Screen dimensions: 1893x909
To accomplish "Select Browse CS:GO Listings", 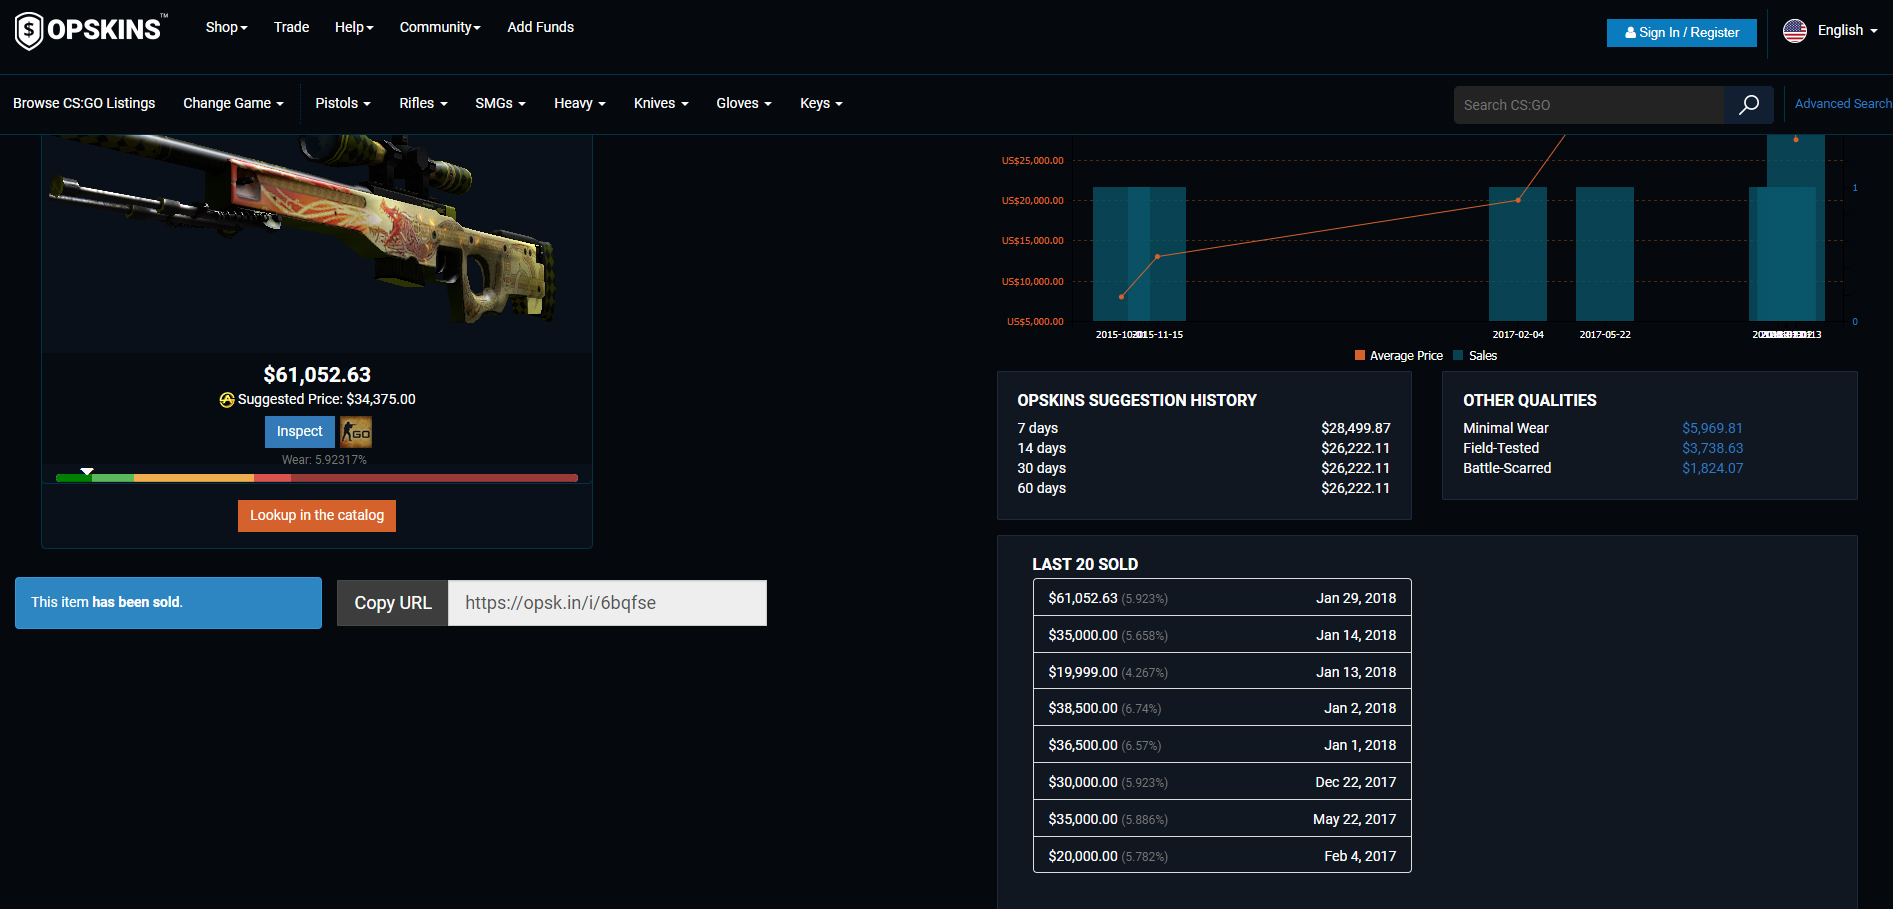I will point(84,103).
